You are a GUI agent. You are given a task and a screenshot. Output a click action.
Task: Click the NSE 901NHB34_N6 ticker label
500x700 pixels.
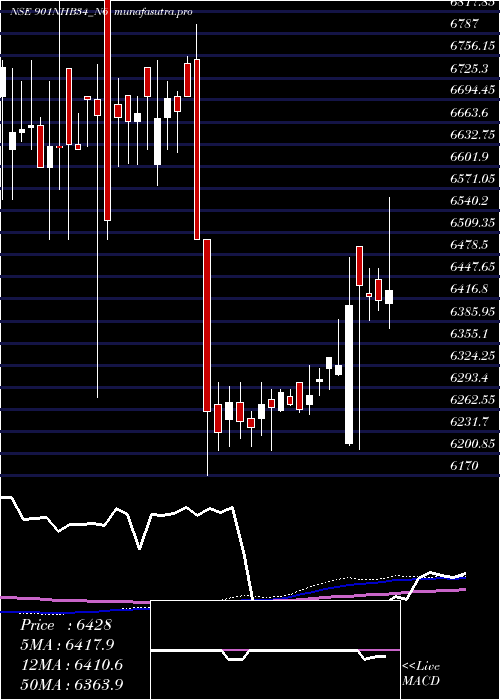click(x=59, y=12)
